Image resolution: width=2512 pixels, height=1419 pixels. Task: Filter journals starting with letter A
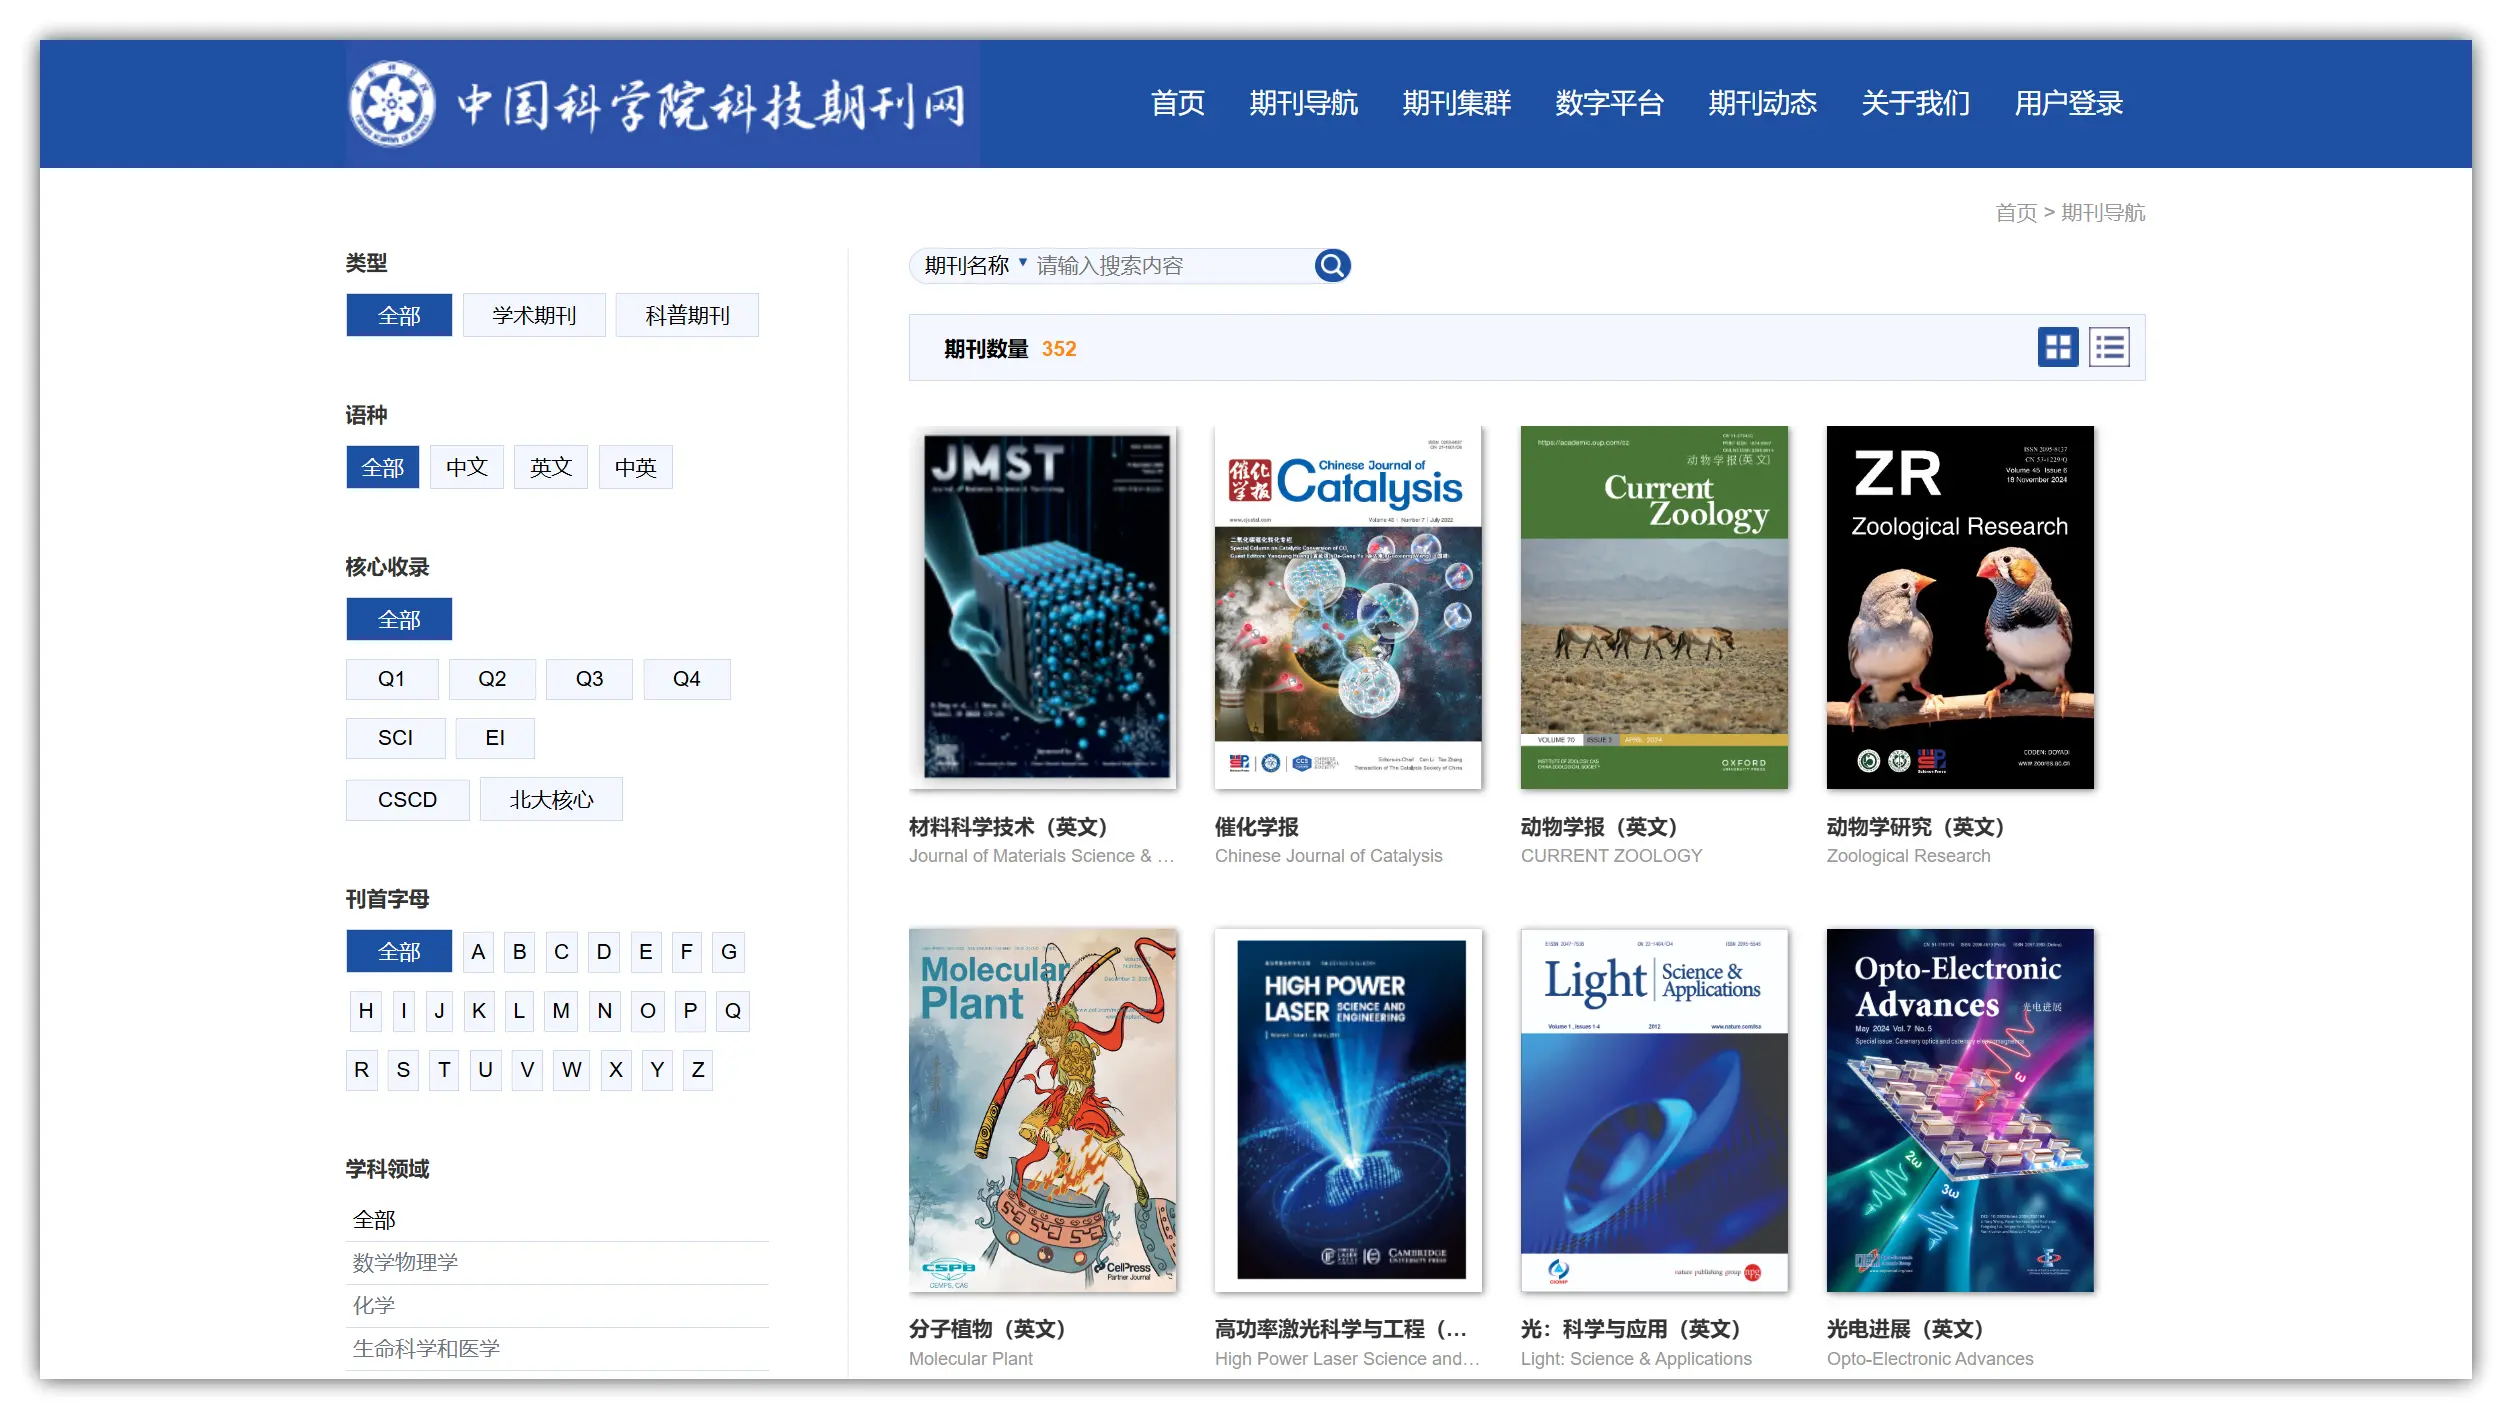pos(478,951)
